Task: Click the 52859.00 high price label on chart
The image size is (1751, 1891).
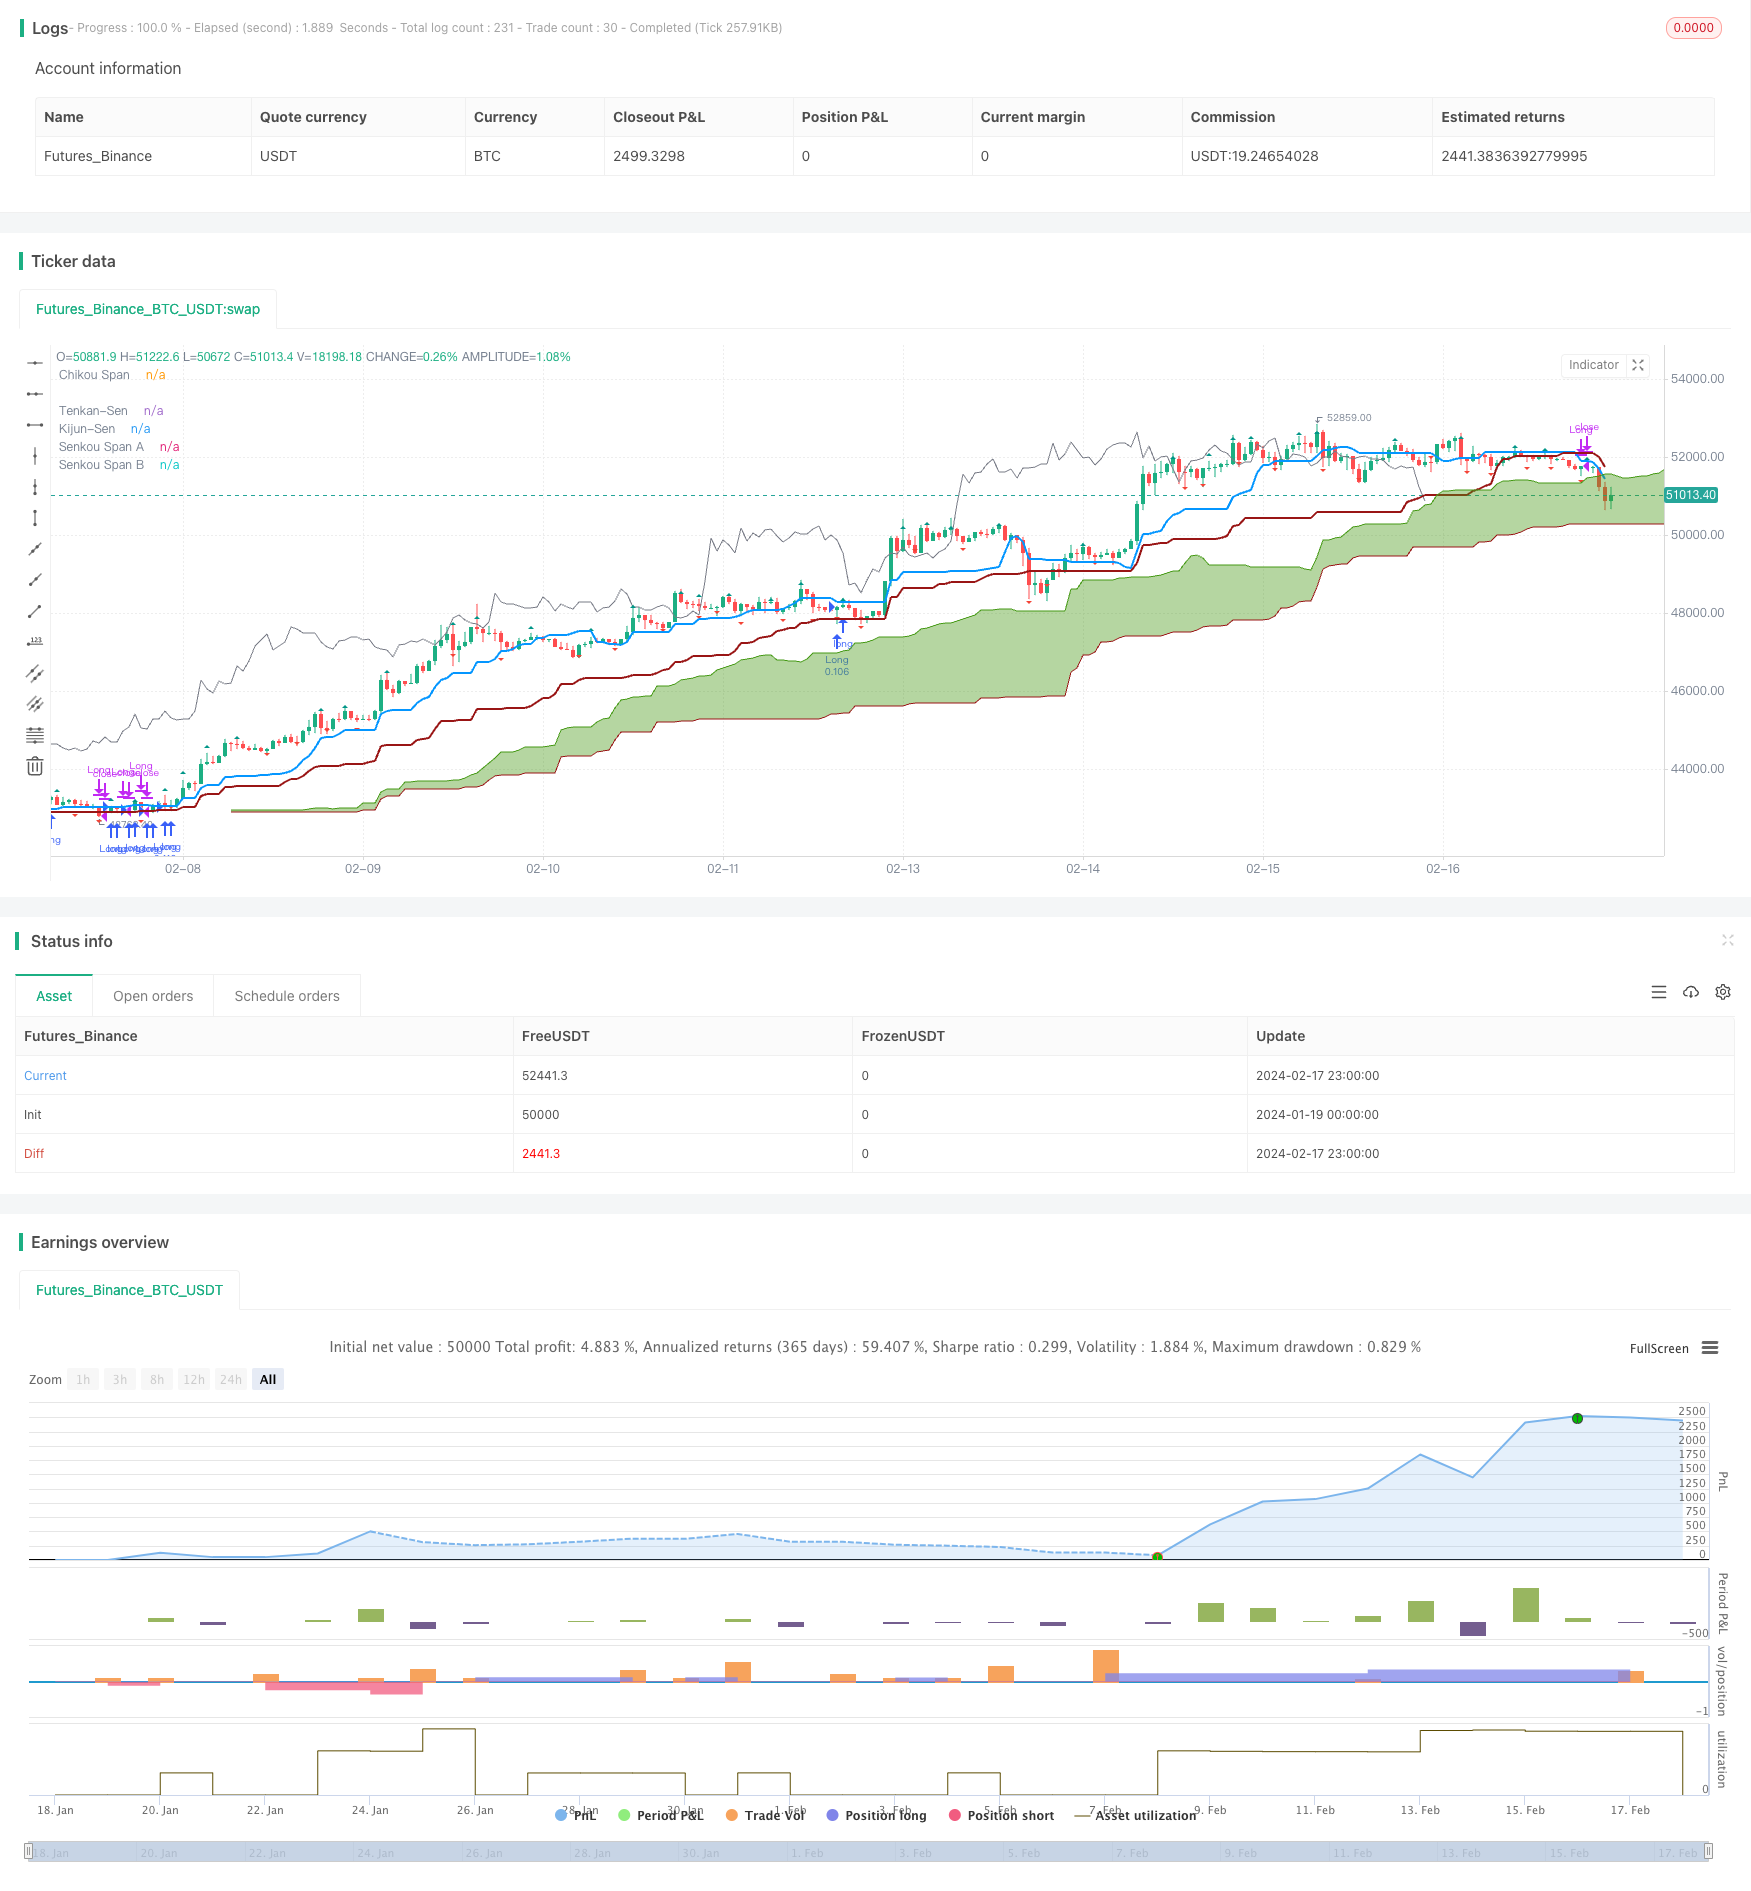Action: 1349,417
